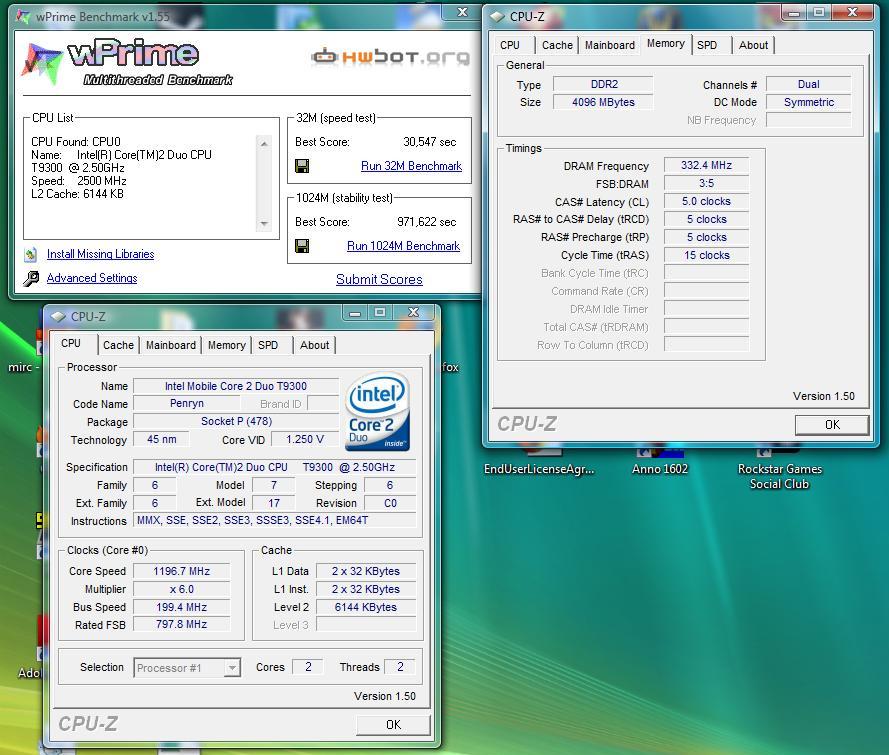Select the Rockstar Games Social Club shortcut
This screenshot has height=755, width=889.
coord(780,476)
